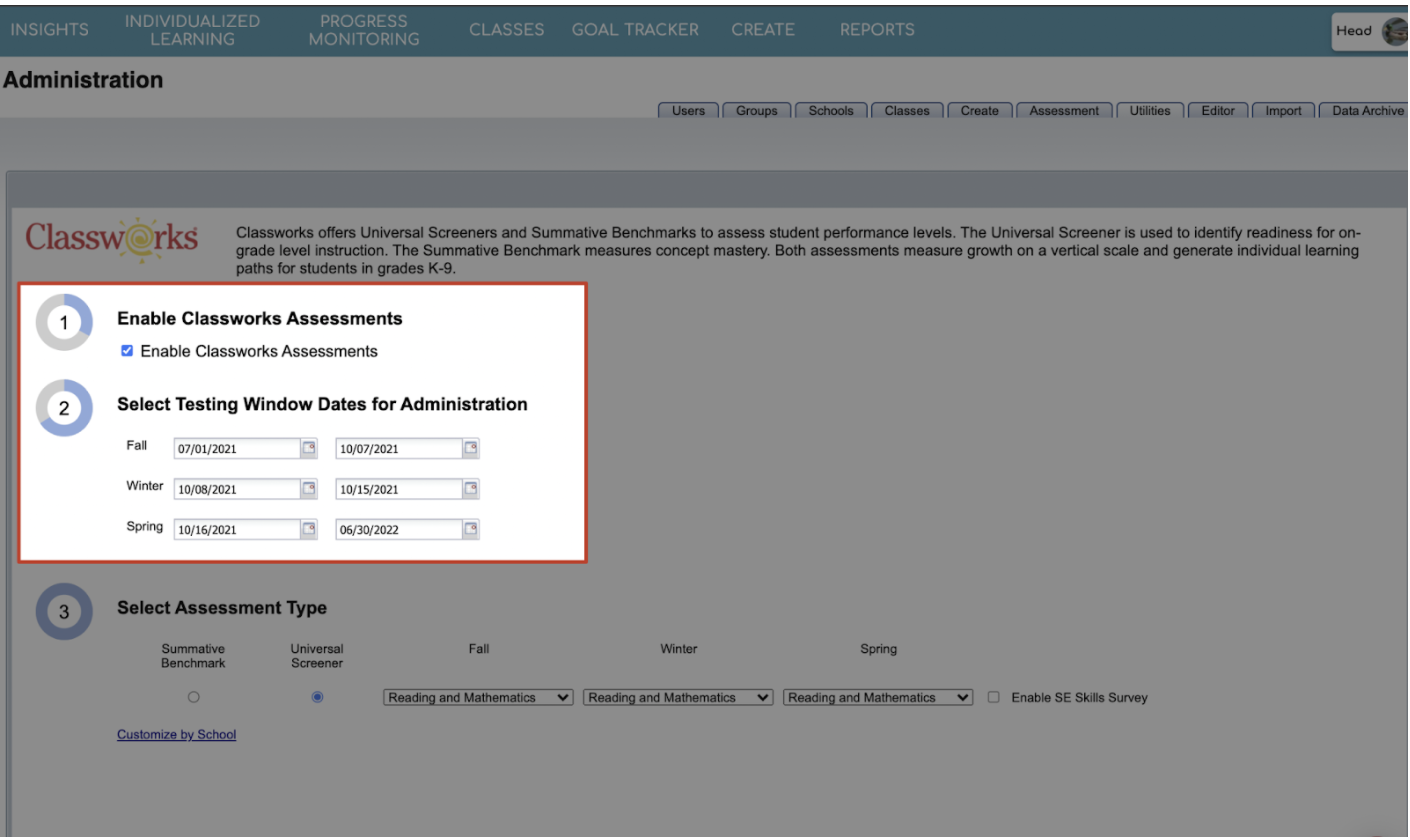
Task: Uncheck Enable Classworks Assessments checkbox
Action: 126,351
